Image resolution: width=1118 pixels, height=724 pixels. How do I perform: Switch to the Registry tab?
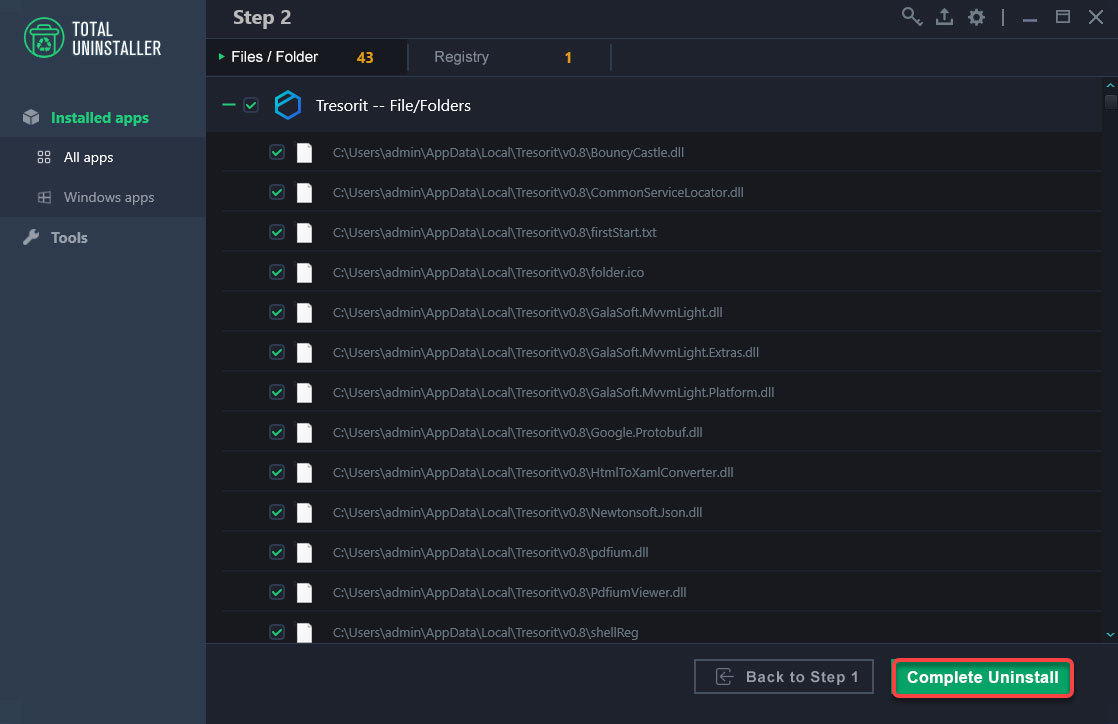pyautogui.click(x=509, y=57)
